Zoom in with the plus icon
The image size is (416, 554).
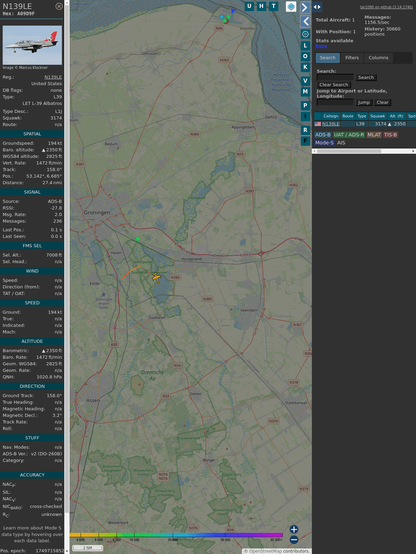(x=294, y=529)
